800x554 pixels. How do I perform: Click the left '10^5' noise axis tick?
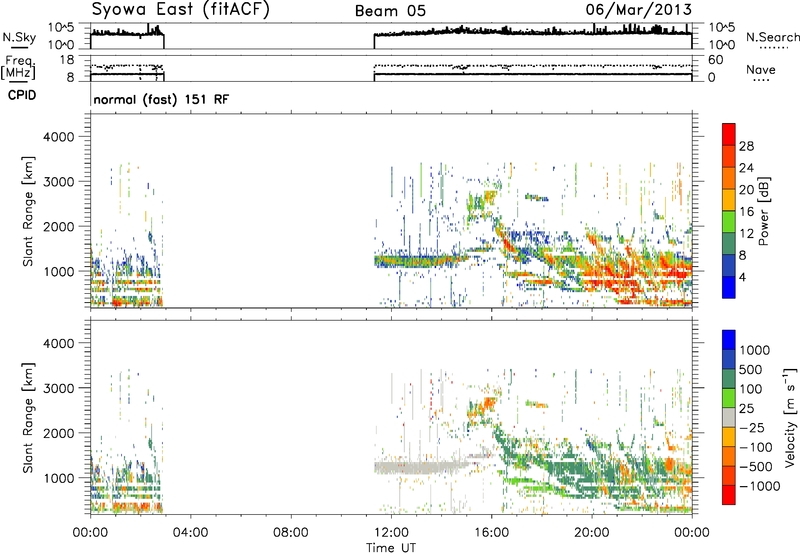pos(61,27)
